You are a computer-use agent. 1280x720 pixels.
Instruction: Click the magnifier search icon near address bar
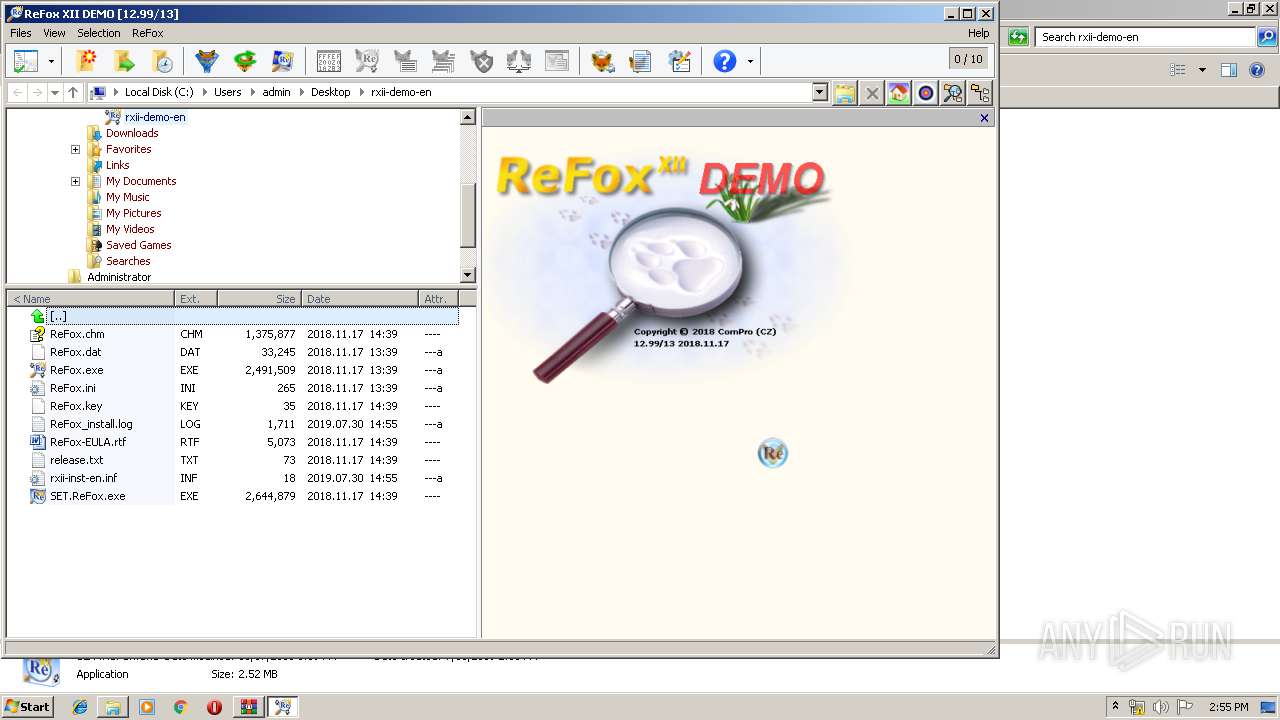953,93
